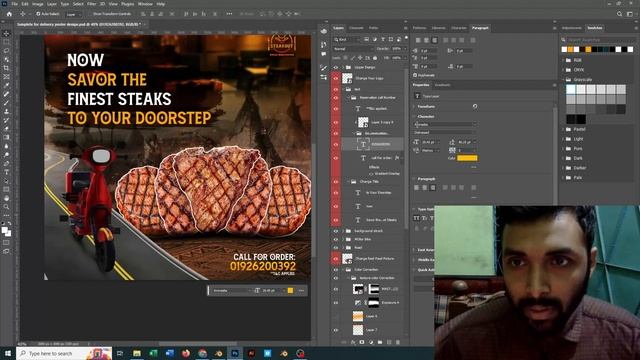Toggle the Auto-Select checkbox

pyautogui.click(x=38, y=14)
